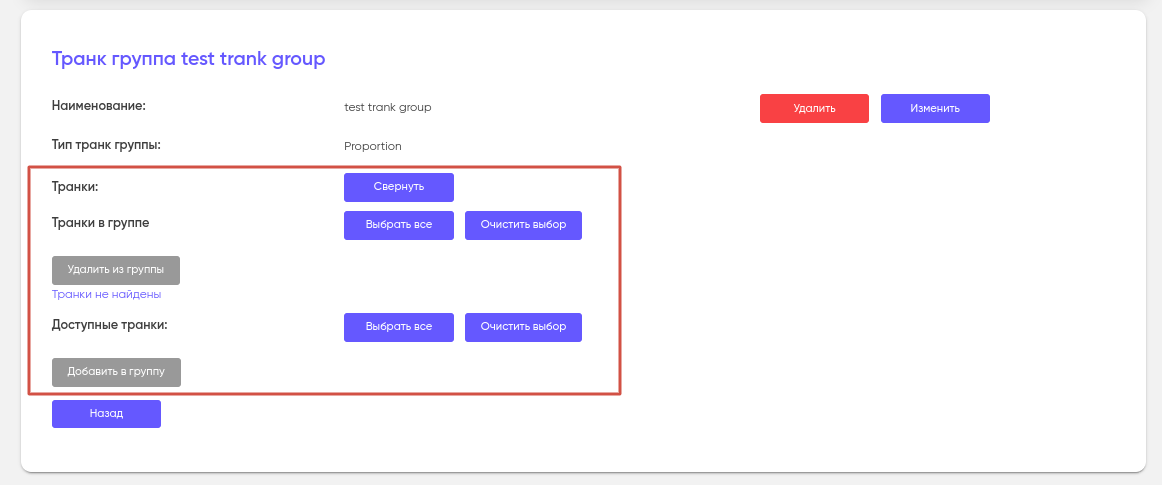Select all under Транки в группе
This screenshot has height=485, width=1162.
point(399,225)
